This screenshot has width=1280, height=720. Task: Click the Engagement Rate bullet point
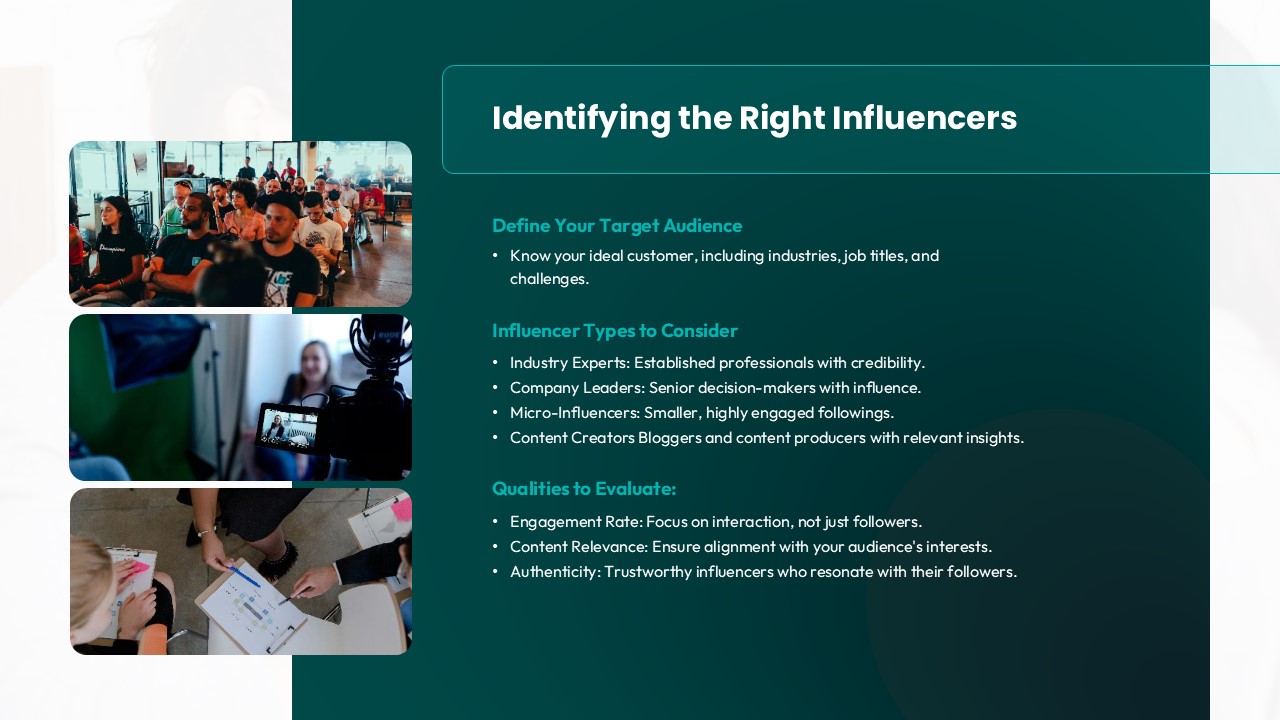tap(716, 522)
